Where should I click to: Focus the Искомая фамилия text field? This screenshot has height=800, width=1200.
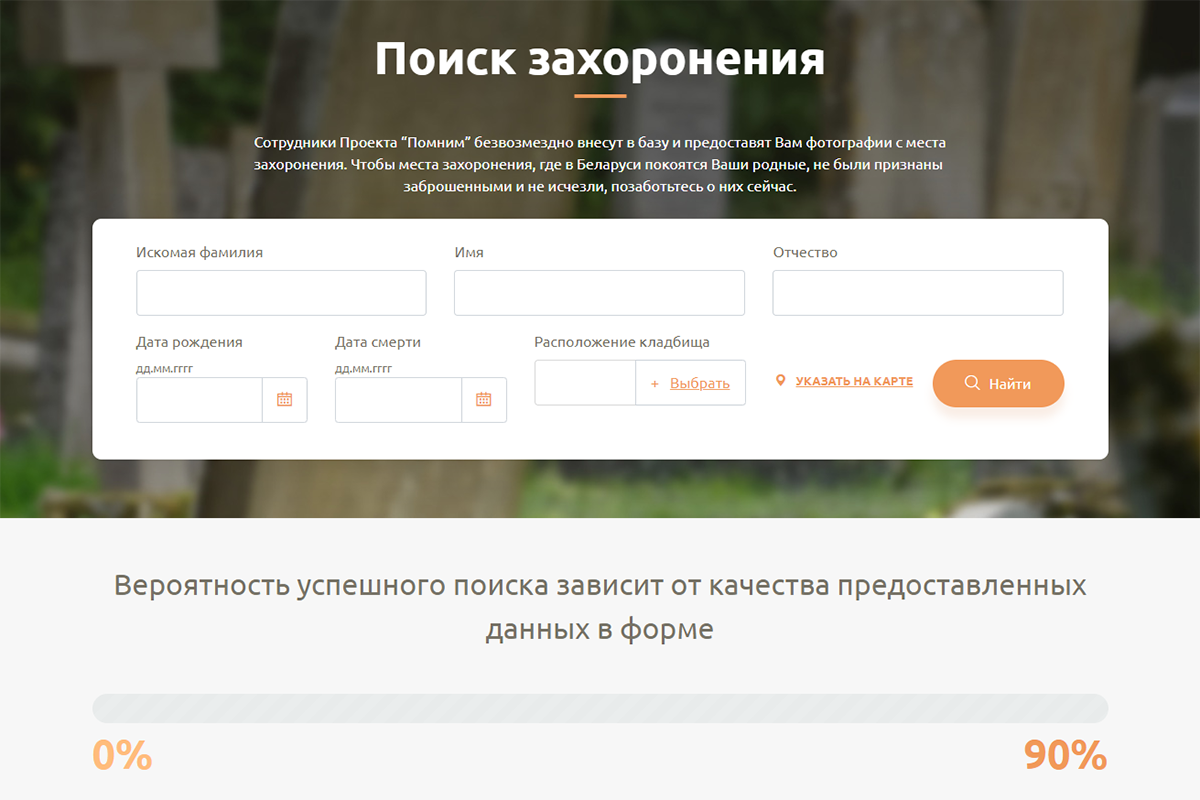[x=281, y=293]
